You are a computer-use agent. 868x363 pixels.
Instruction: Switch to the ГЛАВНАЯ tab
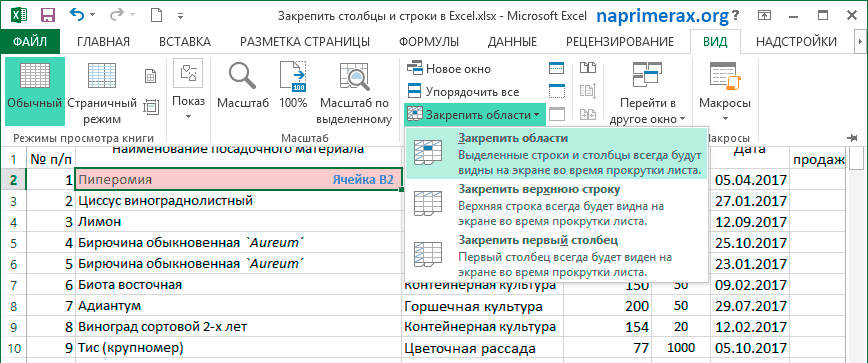(x=104, y=42)
